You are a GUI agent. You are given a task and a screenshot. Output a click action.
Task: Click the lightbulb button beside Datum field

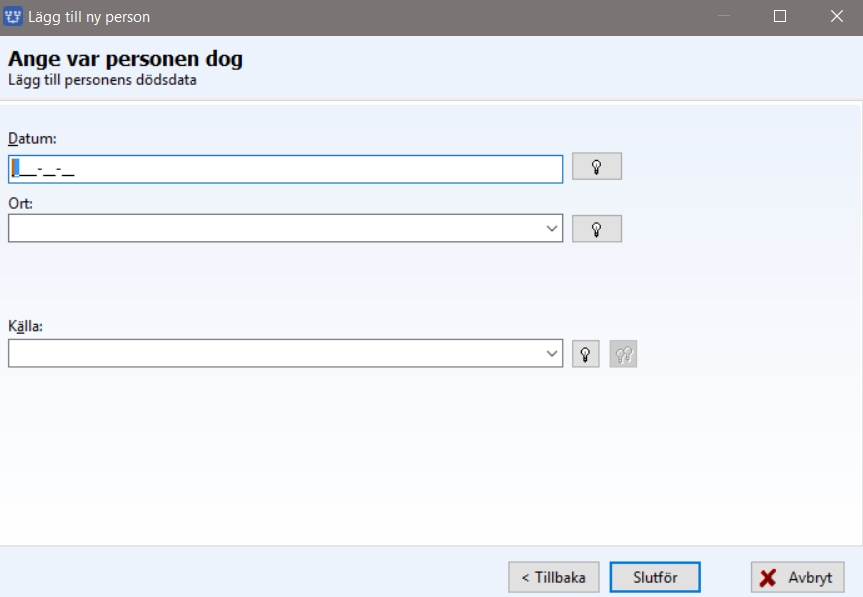597,166
